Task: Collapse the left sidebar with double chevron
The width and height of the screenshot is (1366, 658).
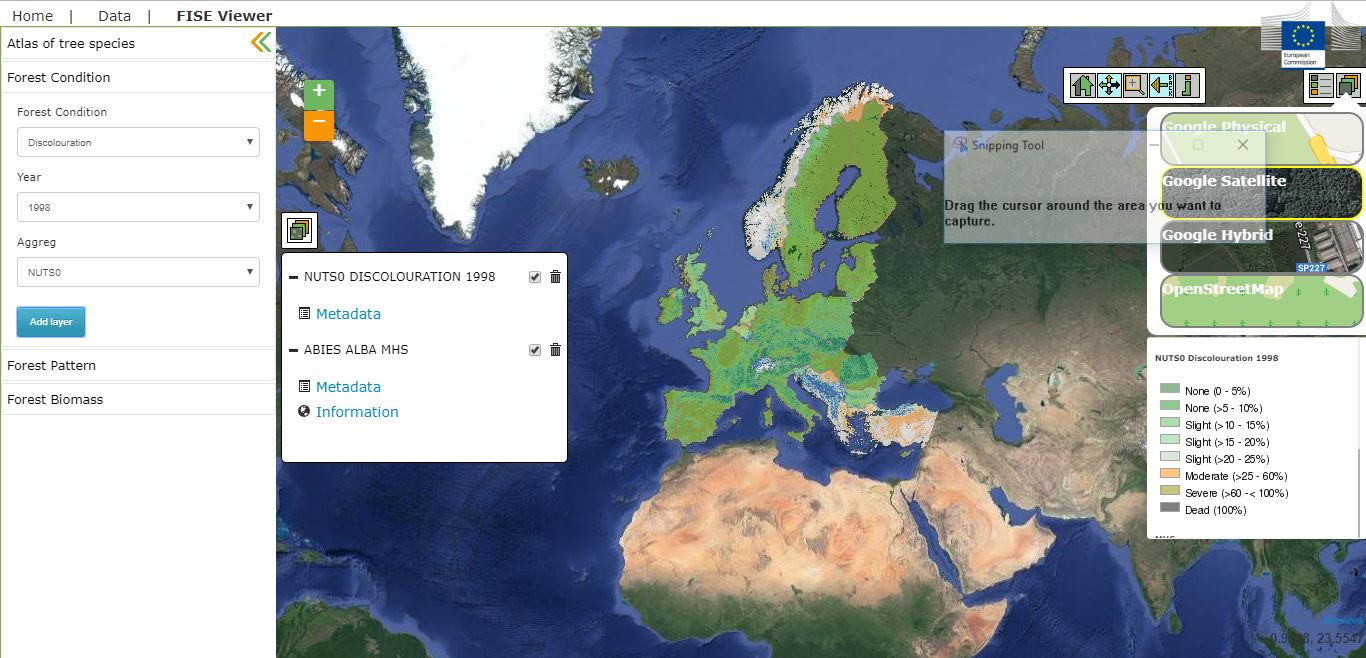Action: 261,42
